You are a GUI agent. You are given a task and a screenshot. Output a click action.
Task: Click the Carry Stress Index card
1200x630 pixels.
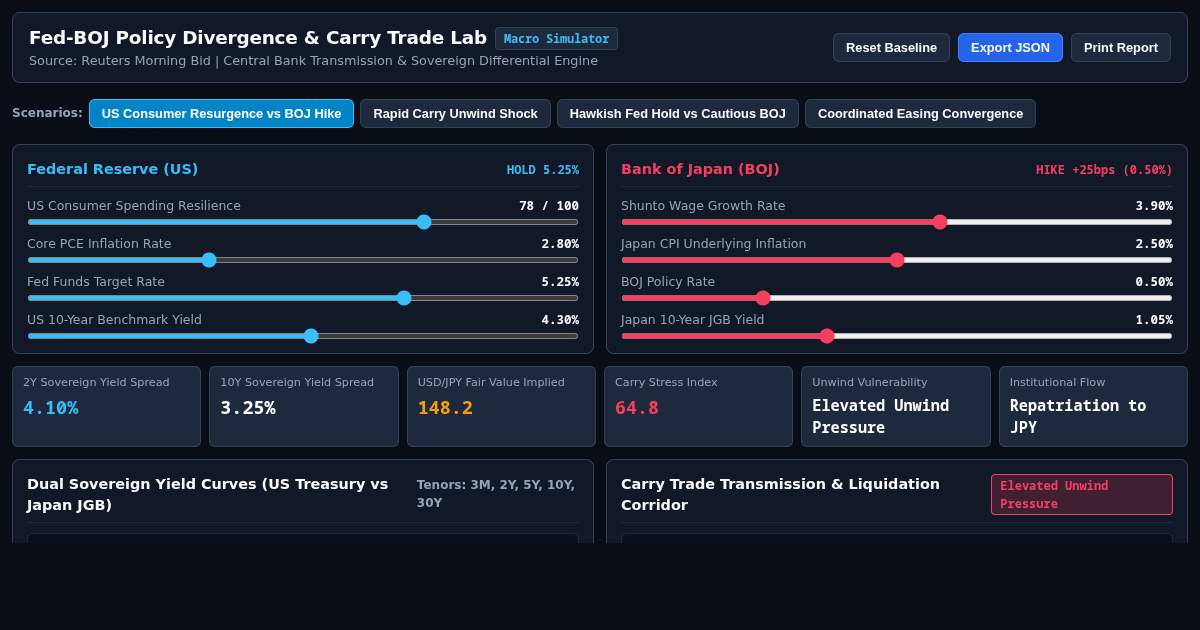[x=698, y=406]
